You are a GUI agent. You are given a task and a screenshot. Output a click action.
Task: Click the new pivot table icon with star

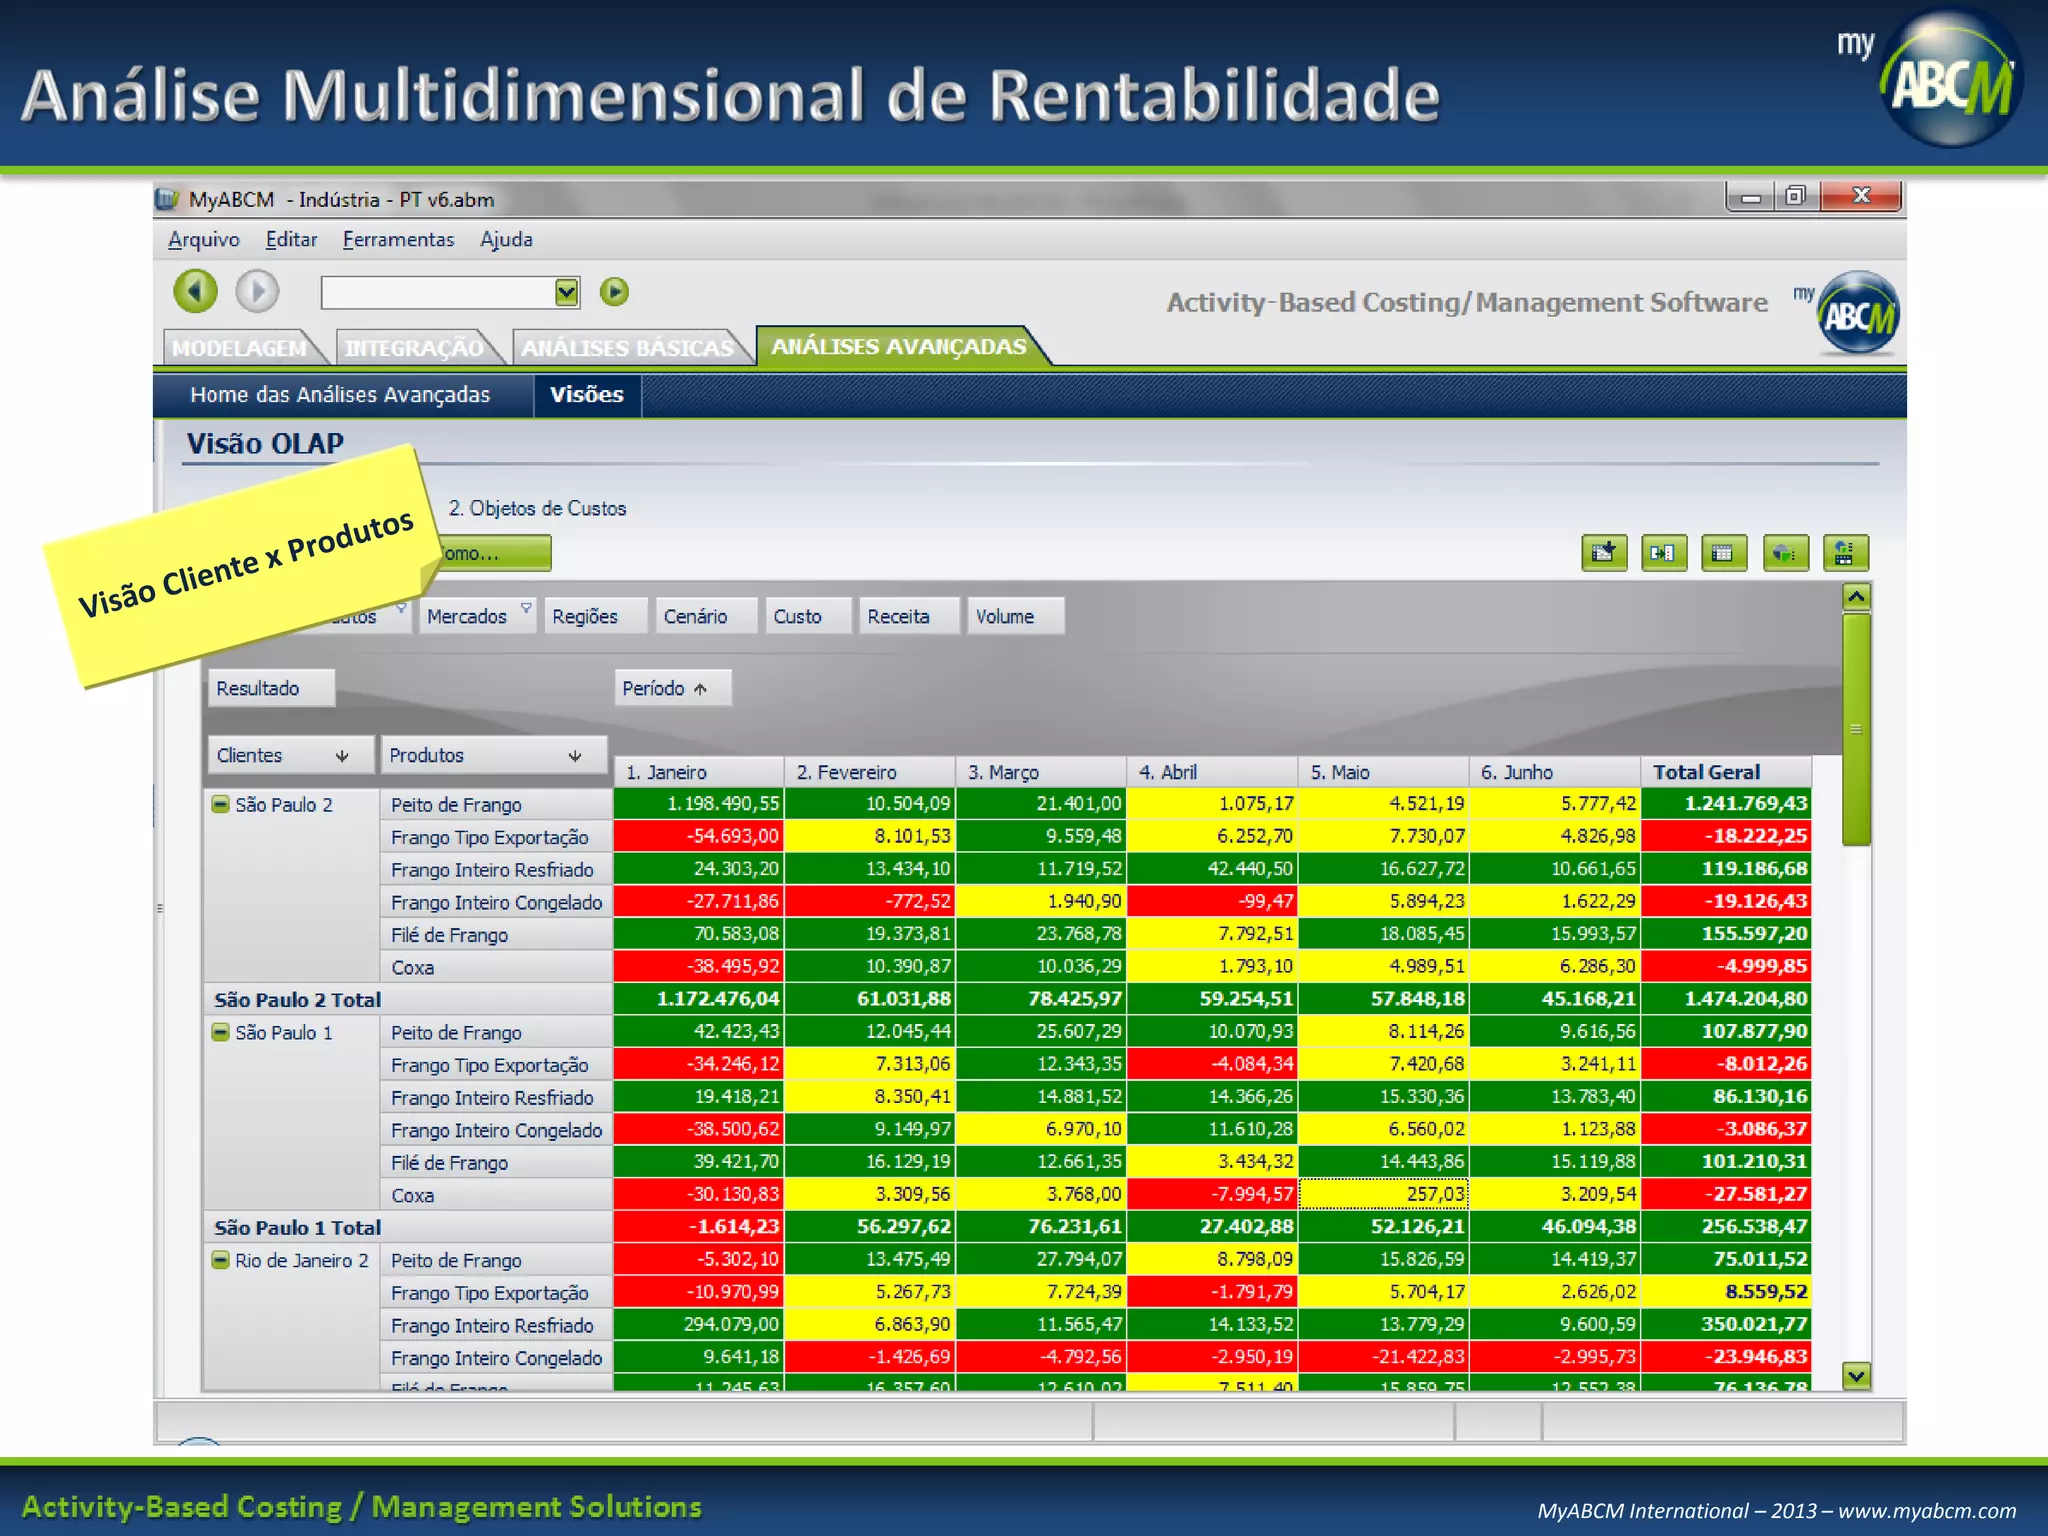[x=1604, y=553]
